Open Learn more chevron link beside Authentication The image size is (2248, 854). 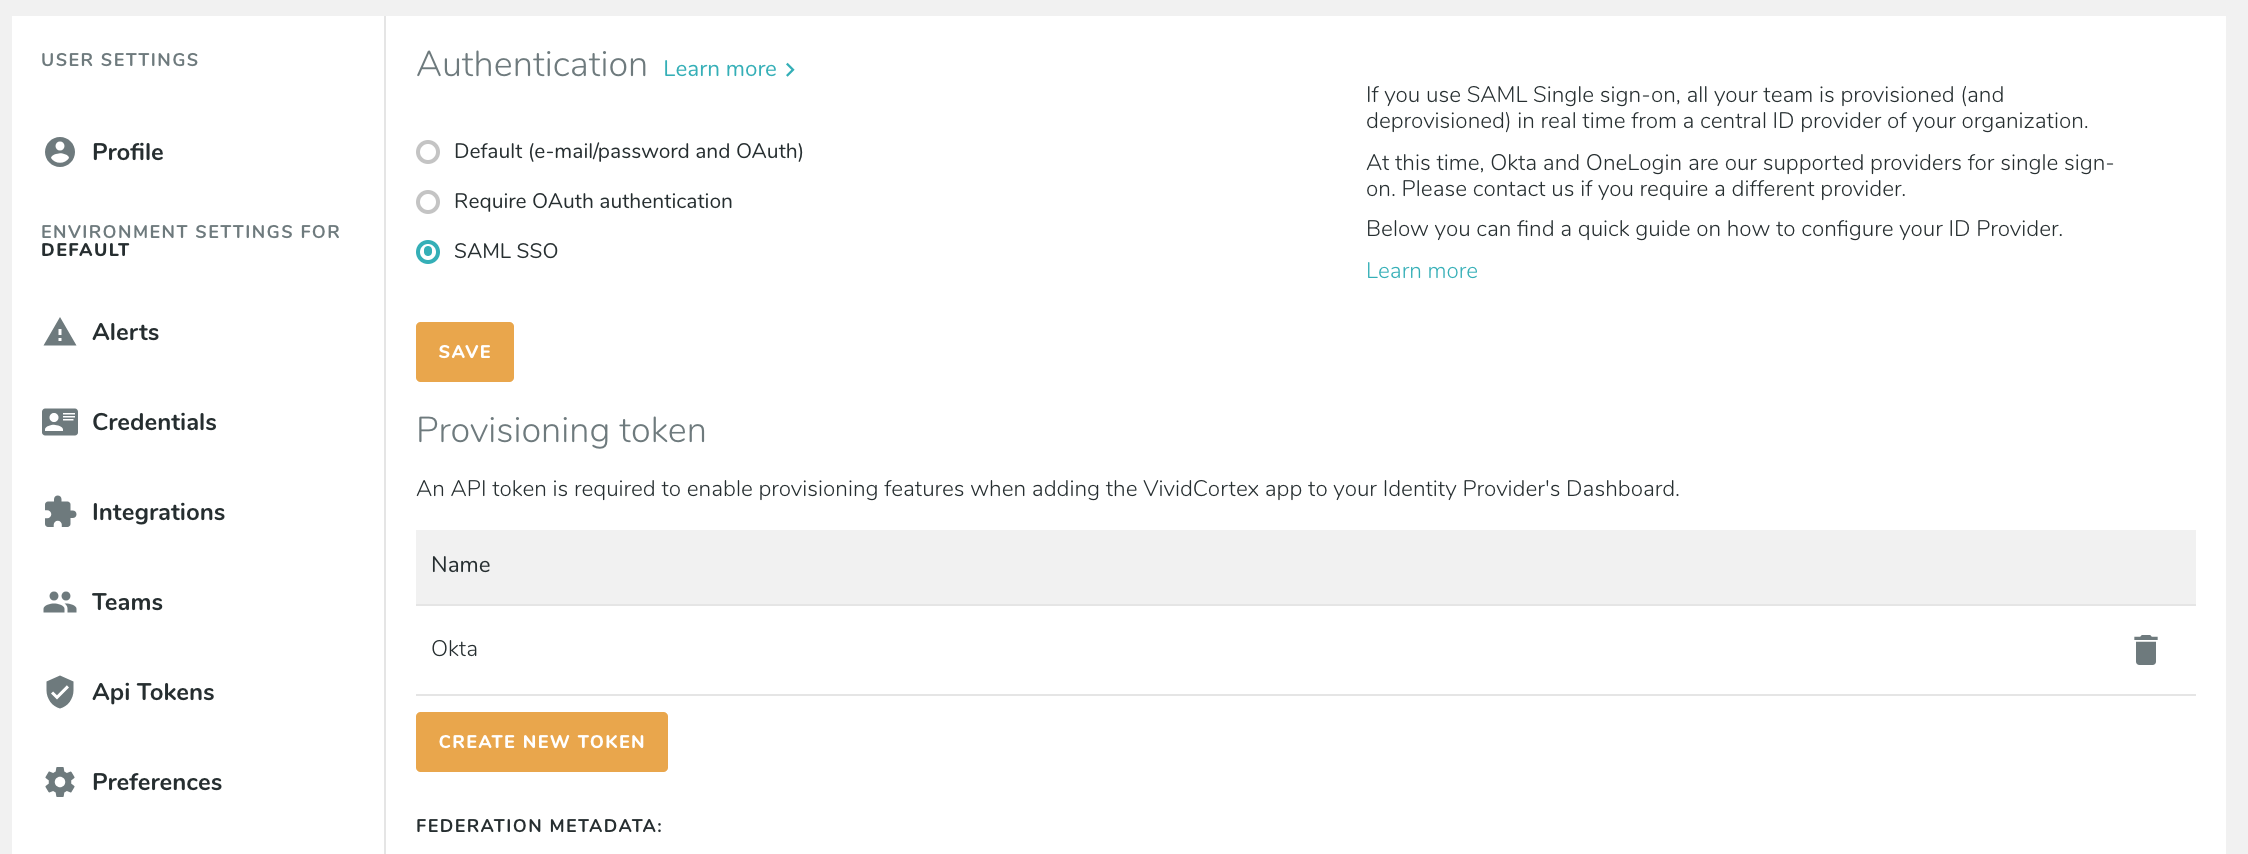tap(729, 69)
